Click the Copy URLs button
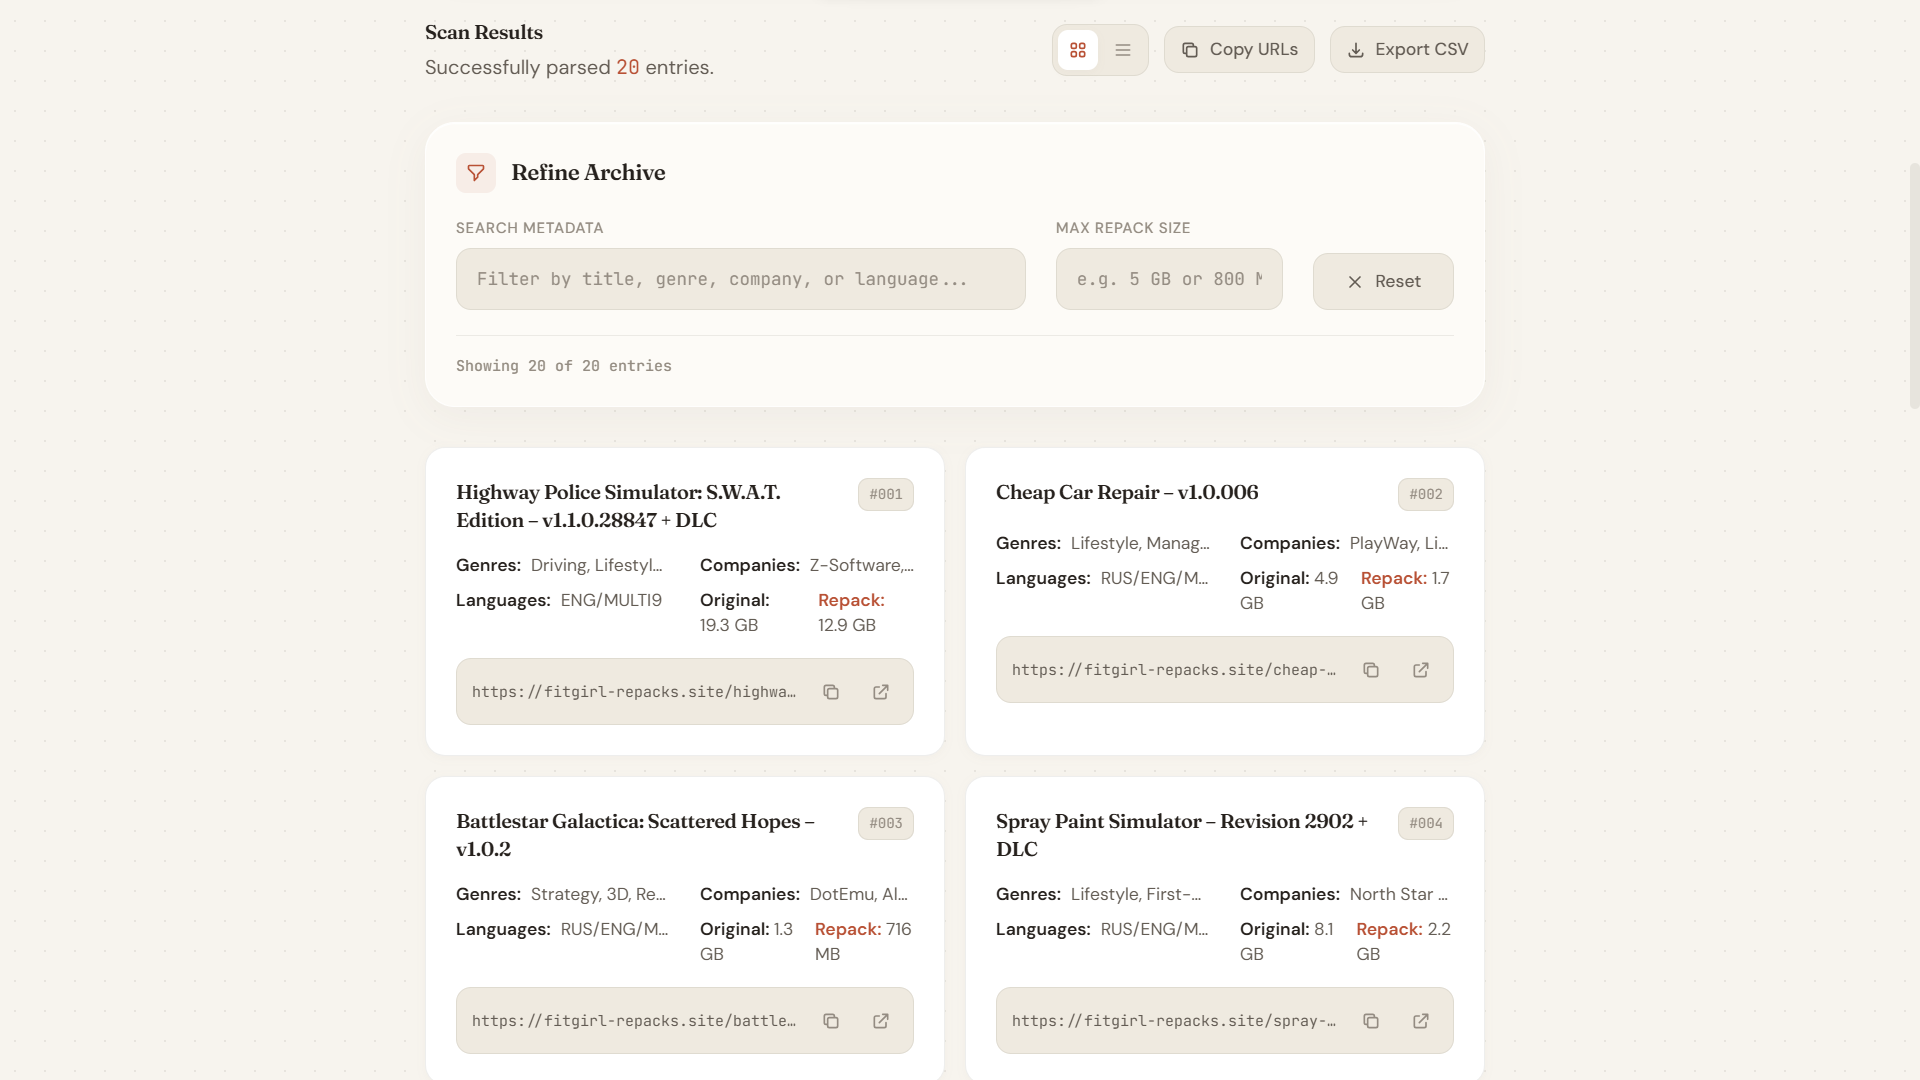Screen dimensions: 1920x1080 point(1239,50)
